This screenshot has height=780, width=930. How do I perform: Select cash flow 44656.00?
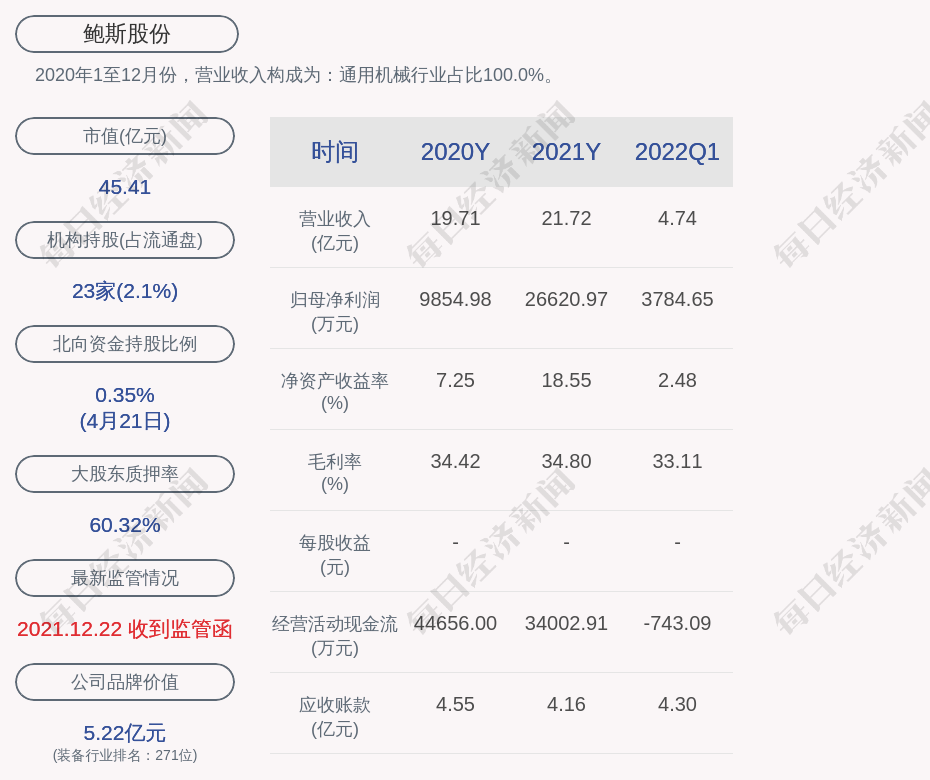455,623
